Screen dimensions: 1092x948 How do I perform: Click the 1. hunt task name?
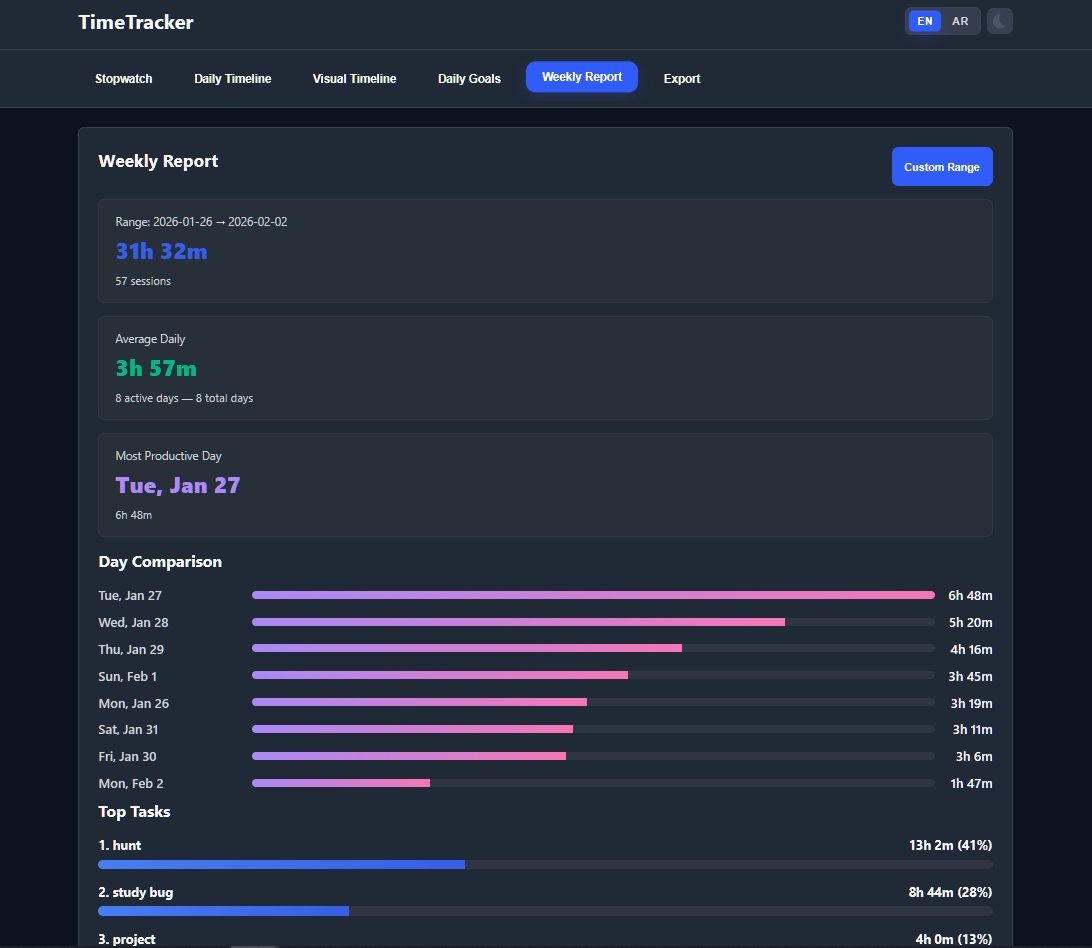point(120,845)
